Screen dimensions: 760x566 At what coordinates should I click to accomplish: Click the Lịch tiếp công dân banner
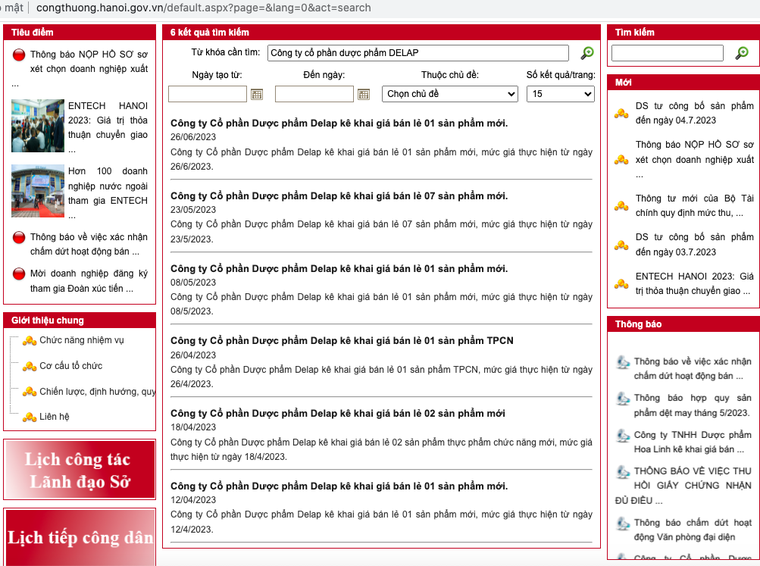[x=80, y=537]
